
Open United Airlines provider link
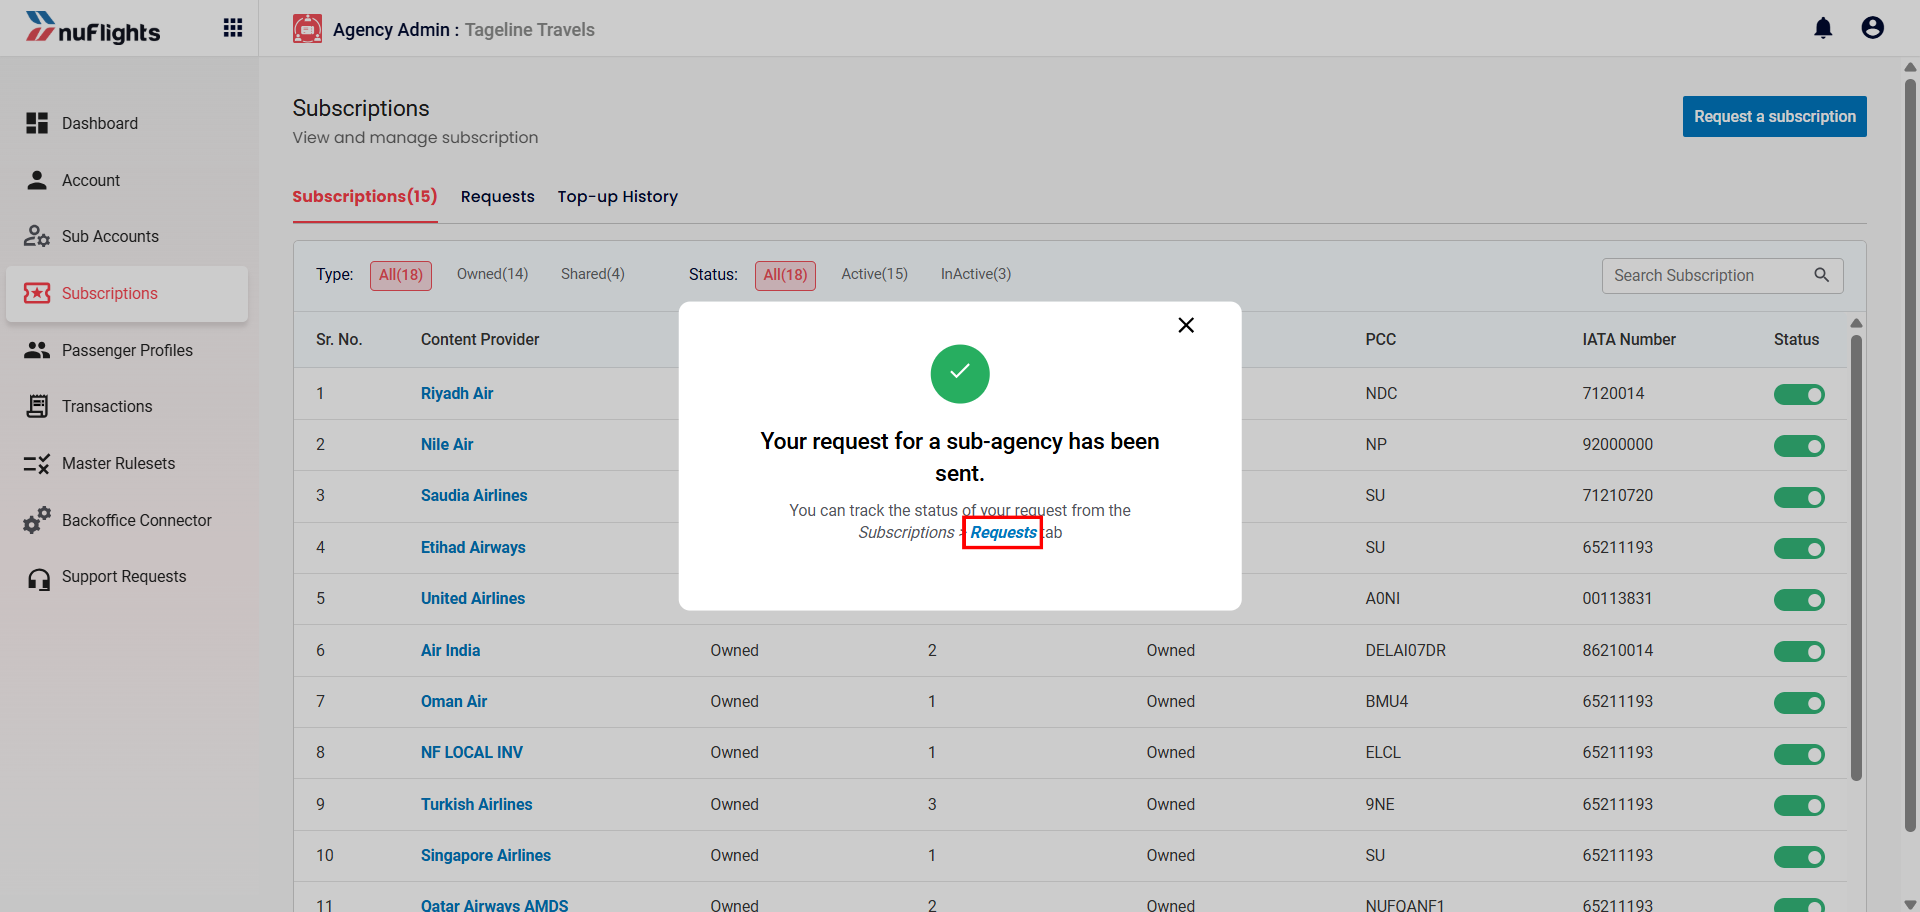[x=473, y=598]
